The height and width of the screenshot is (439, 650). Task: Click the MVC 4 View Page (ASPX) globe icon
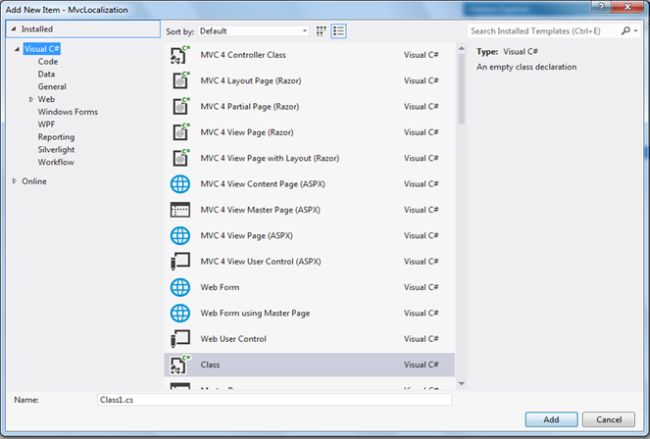[x=180, y=235]
